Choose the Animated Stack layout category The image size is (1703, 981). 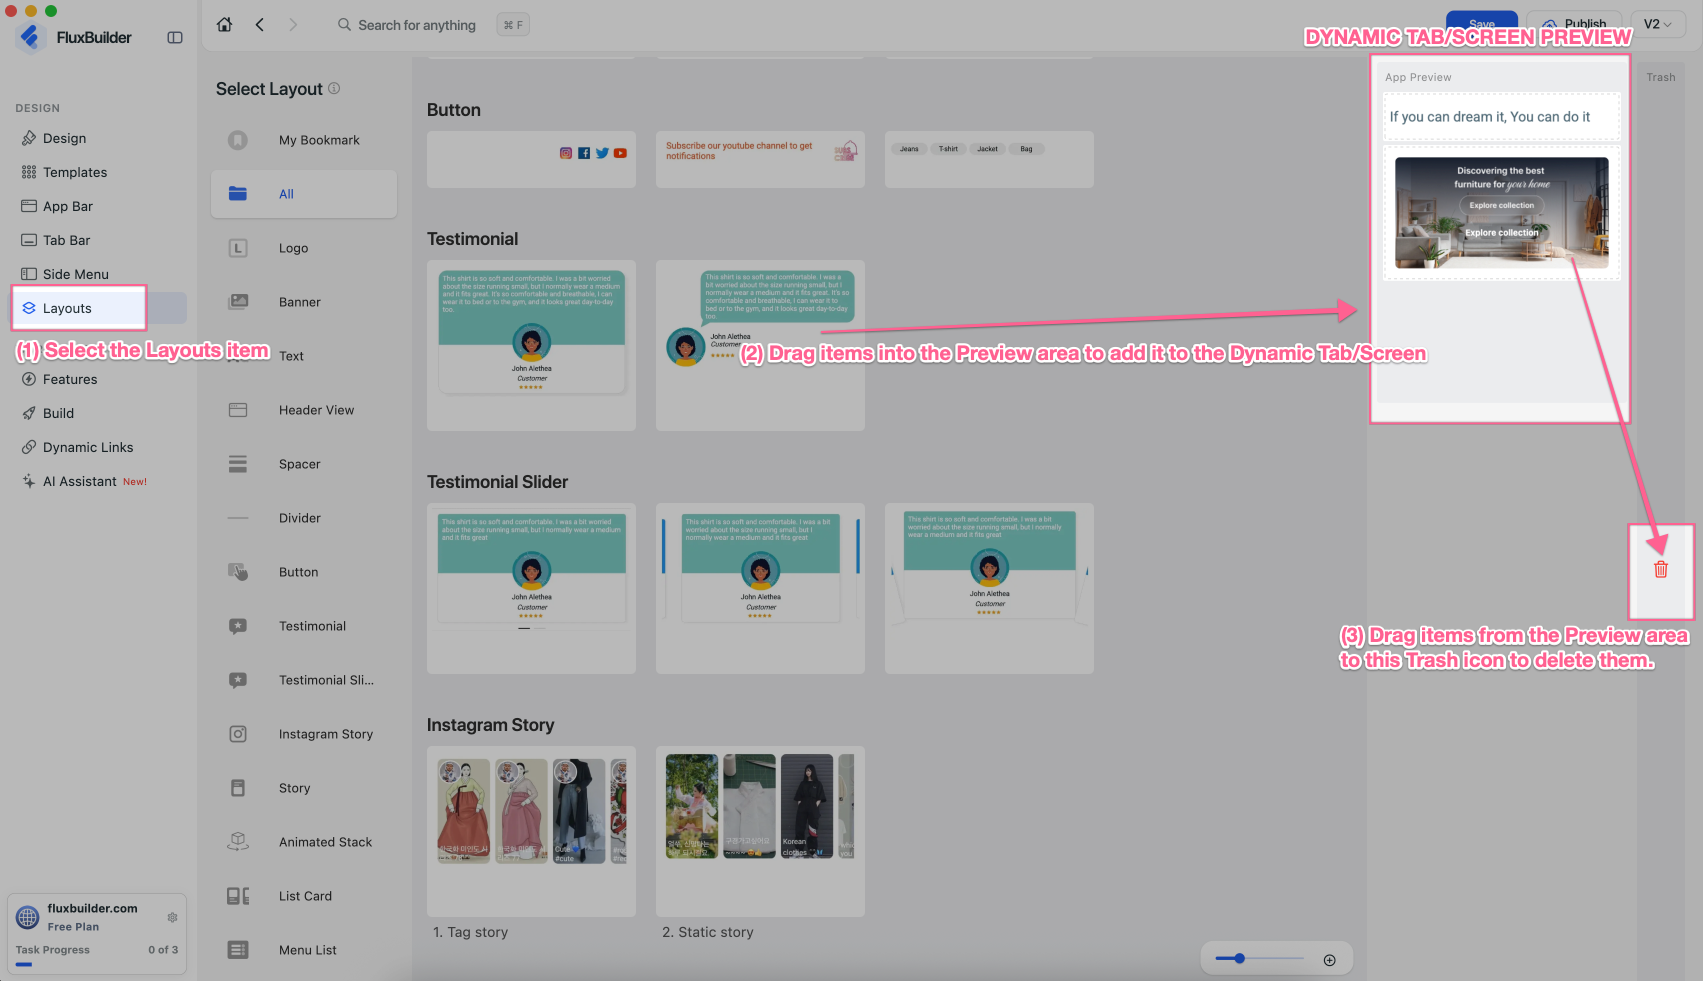(304, 842)
